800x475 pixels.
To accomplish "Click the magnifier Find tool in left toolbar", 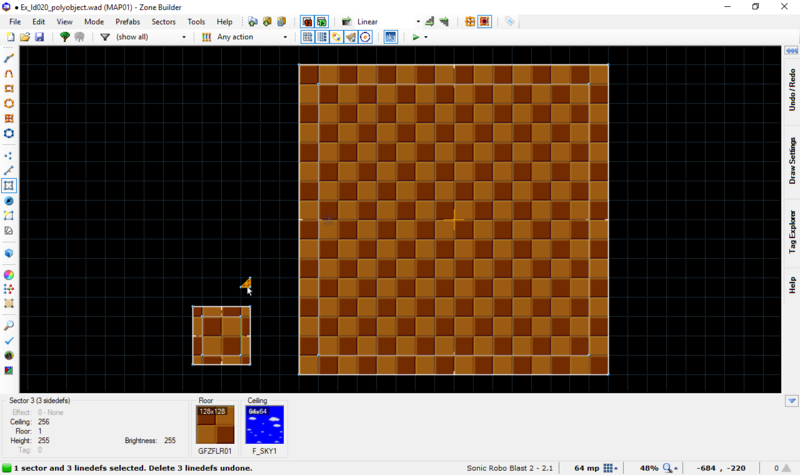I will (x=9, y=325).
